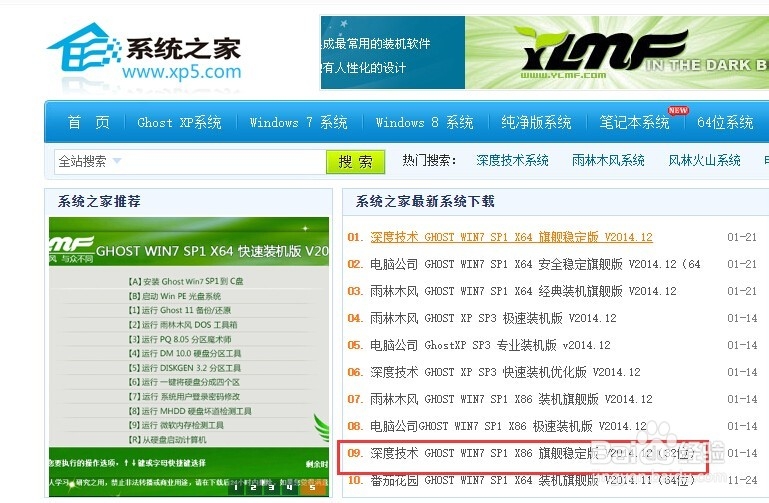Click the green 搜索 button
The height and width of the screenshot is (503, 769).
355,161
